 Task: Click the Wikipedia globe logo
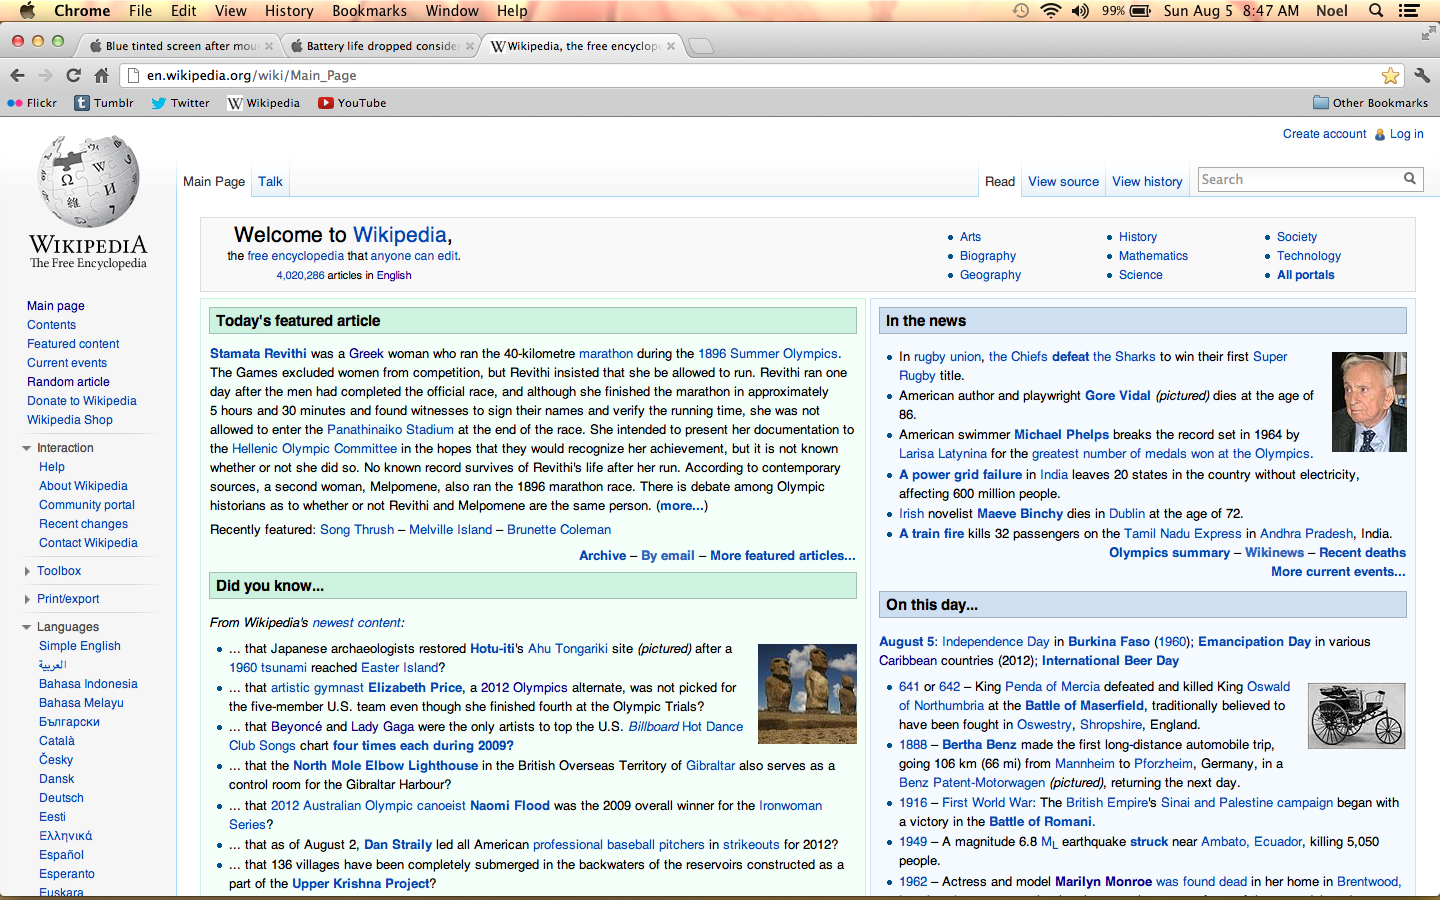(88, 181)
